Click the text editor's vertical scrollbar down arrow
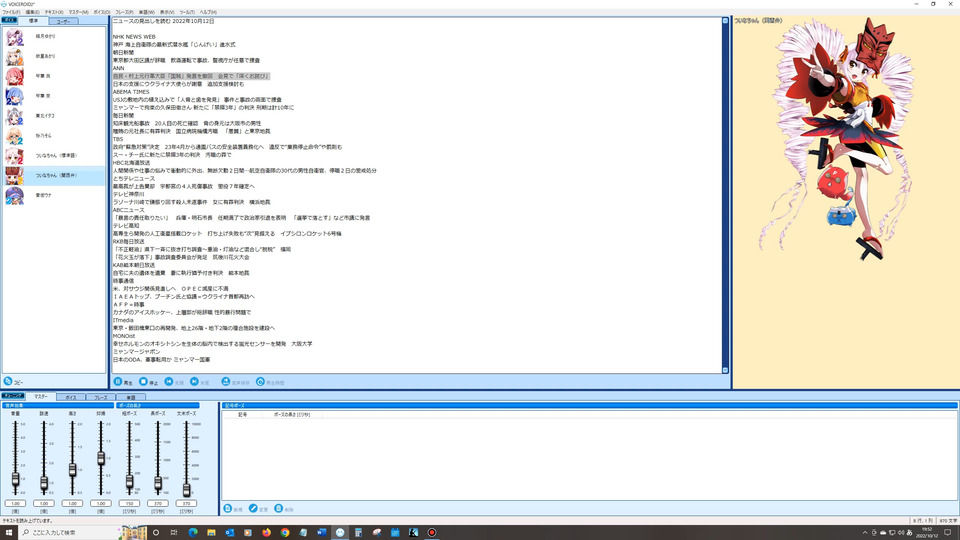The height and width of the screenshot is (540, 960). 726,370
